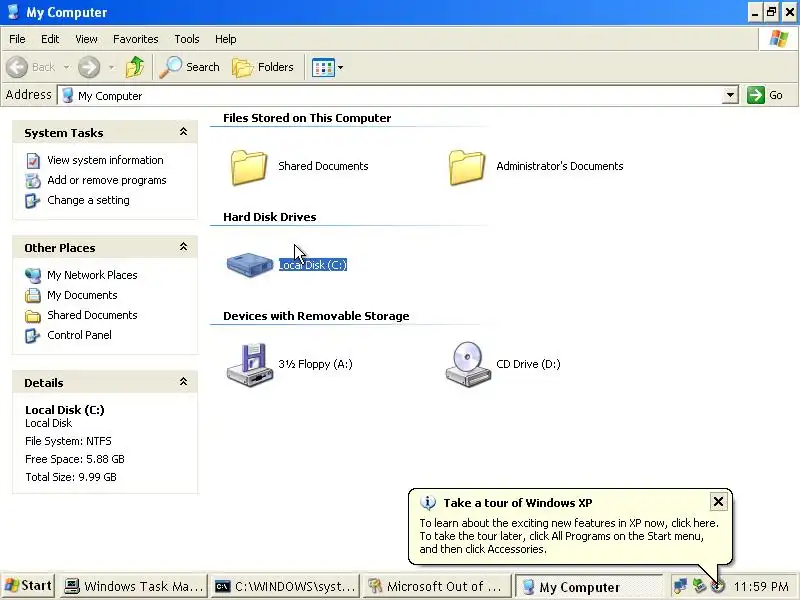Open the Tools menu
The image size is (800, 600).
[187, 39]
